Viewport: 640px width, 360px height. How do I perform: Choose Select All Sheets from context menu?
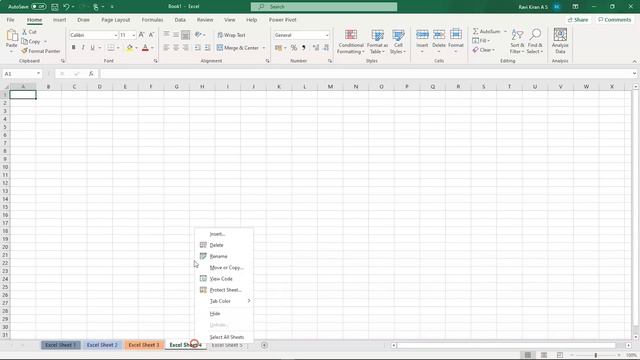(x=224, y=337)
